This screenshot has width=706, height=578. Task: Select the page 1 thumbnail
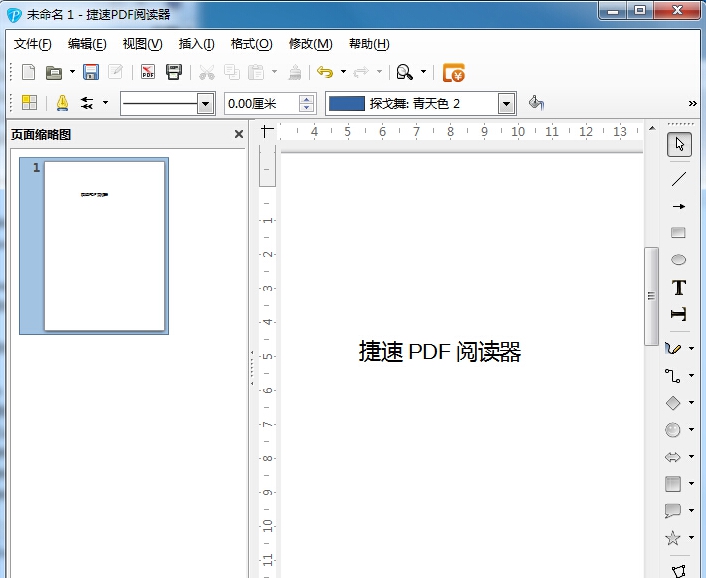tap(94, 246)
